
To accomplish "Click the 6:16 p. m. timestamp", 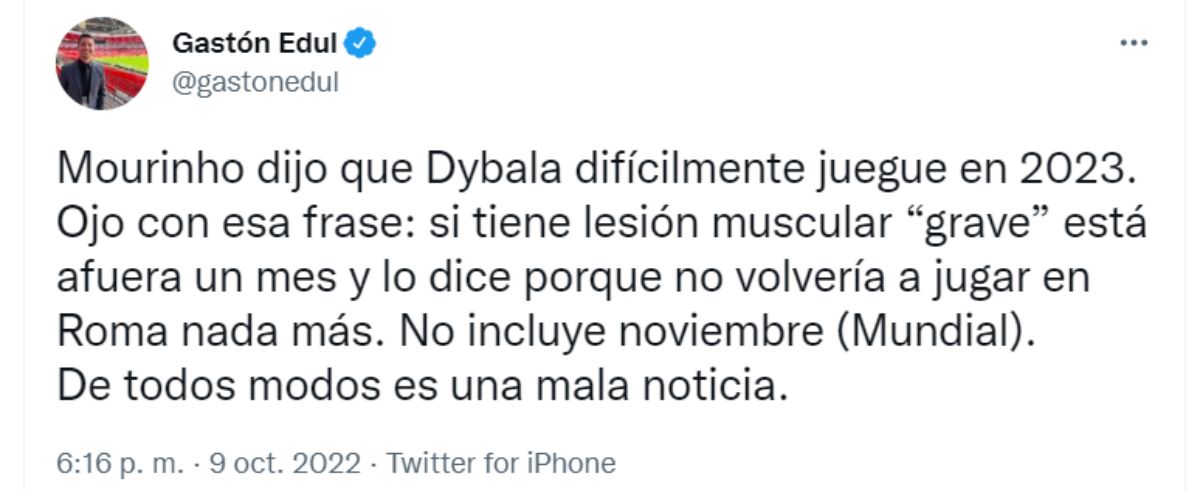I will point(106,463).
